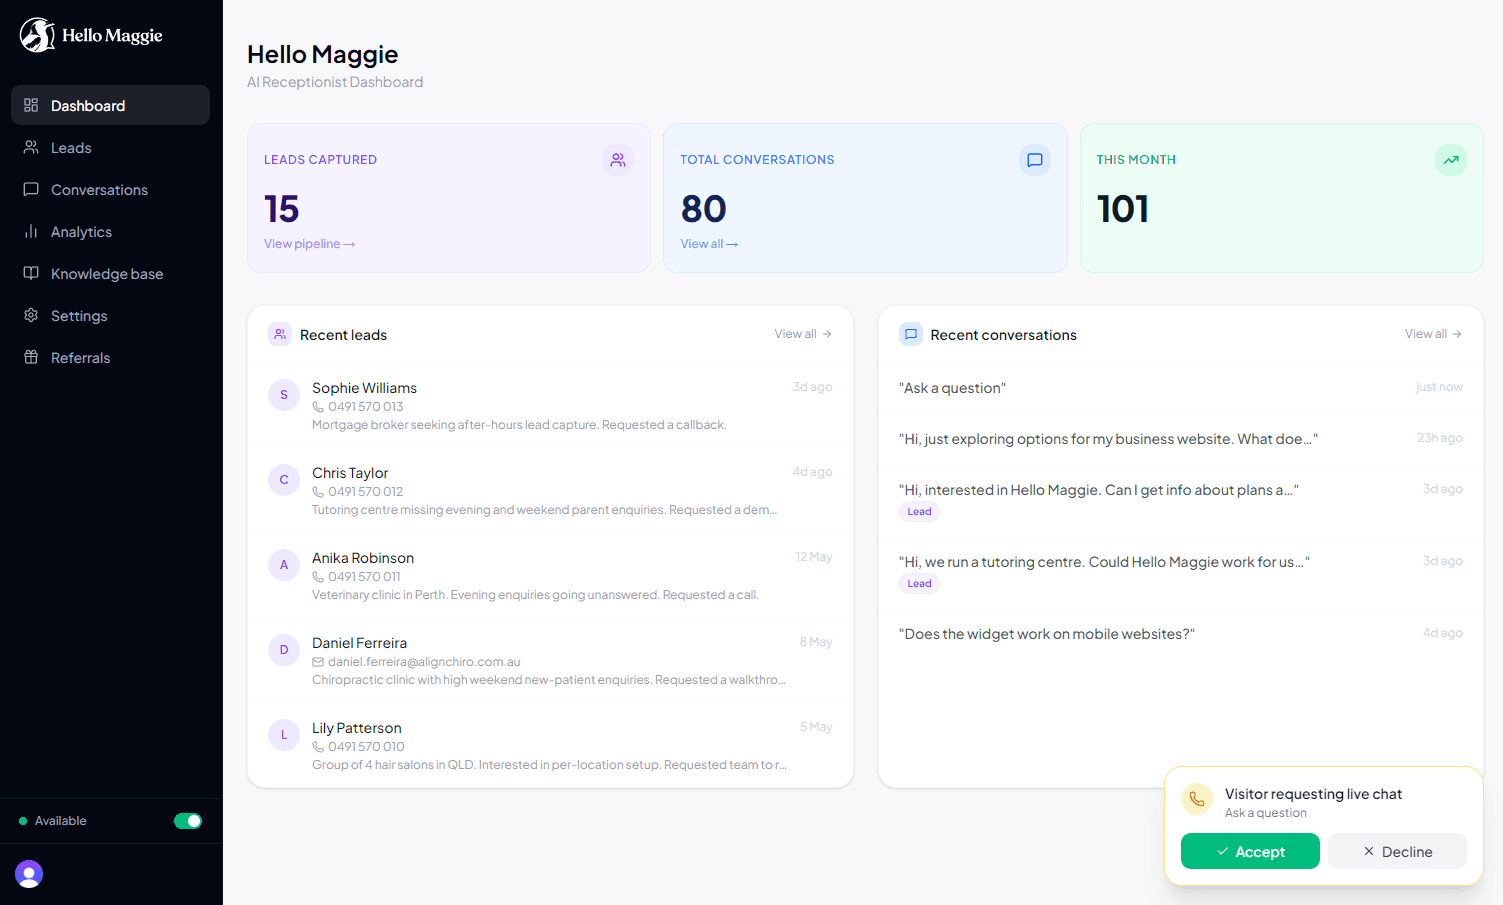Open conversation "Hi, interested in Hello Maggie"
Image resolution: width=1503 pixels, height=905 pixels.
tap(1180, 500)
